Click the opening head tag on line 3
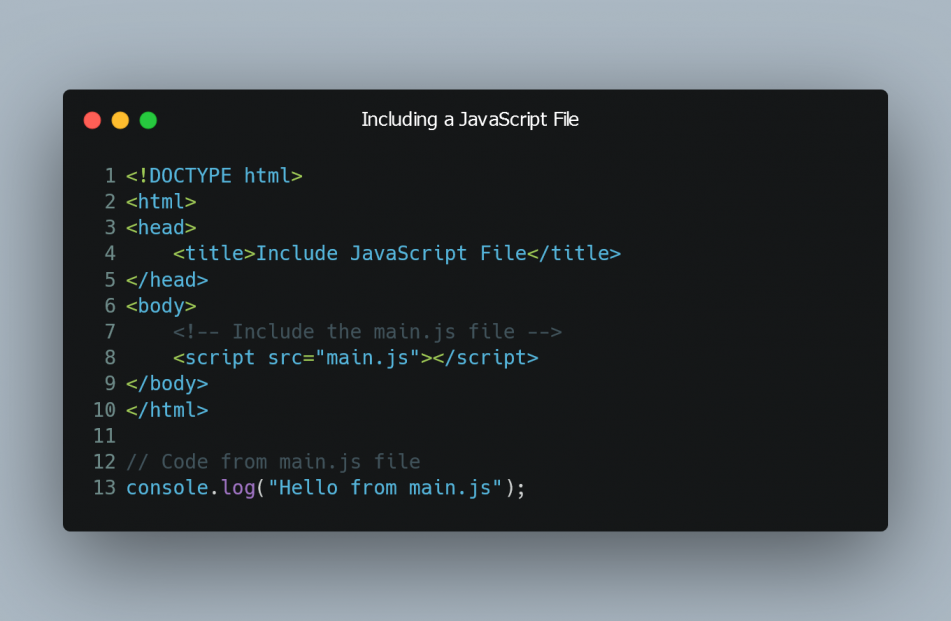This screenshot has width=951, height=621. point(161,227)
